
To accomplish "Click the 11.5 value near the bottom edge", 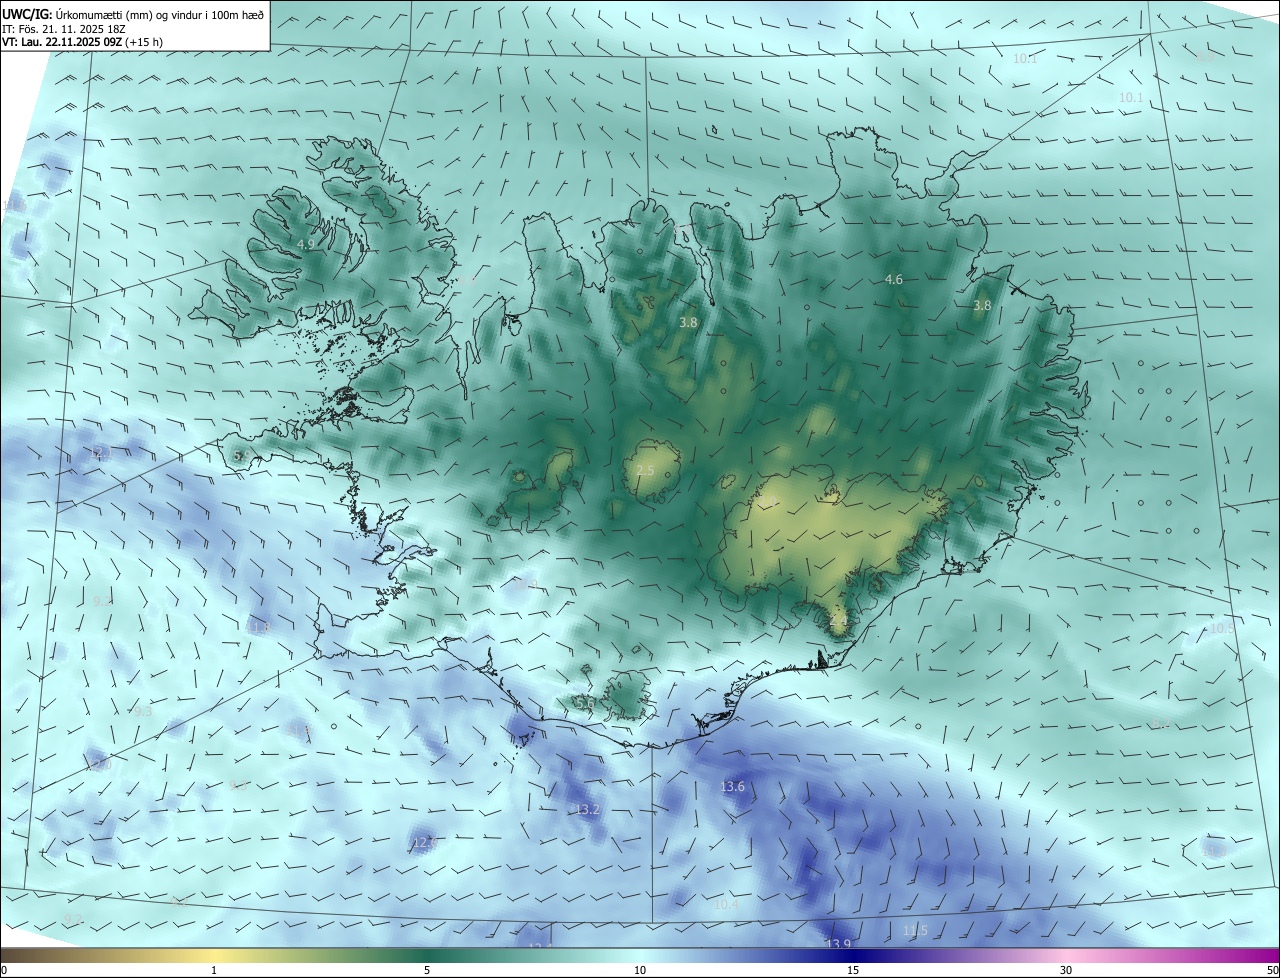I will tap(915, 931).
